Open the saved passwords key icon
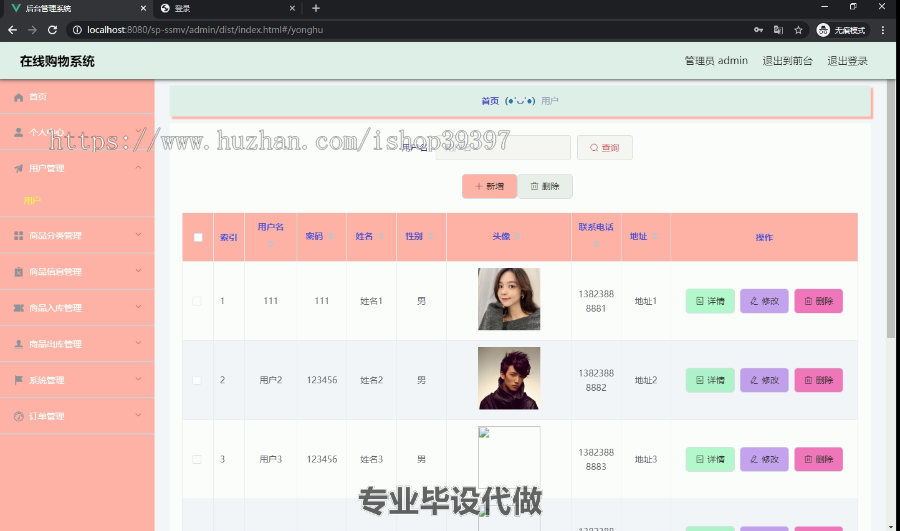Viewport: 900px width, 531px height. tap(758, 30)
